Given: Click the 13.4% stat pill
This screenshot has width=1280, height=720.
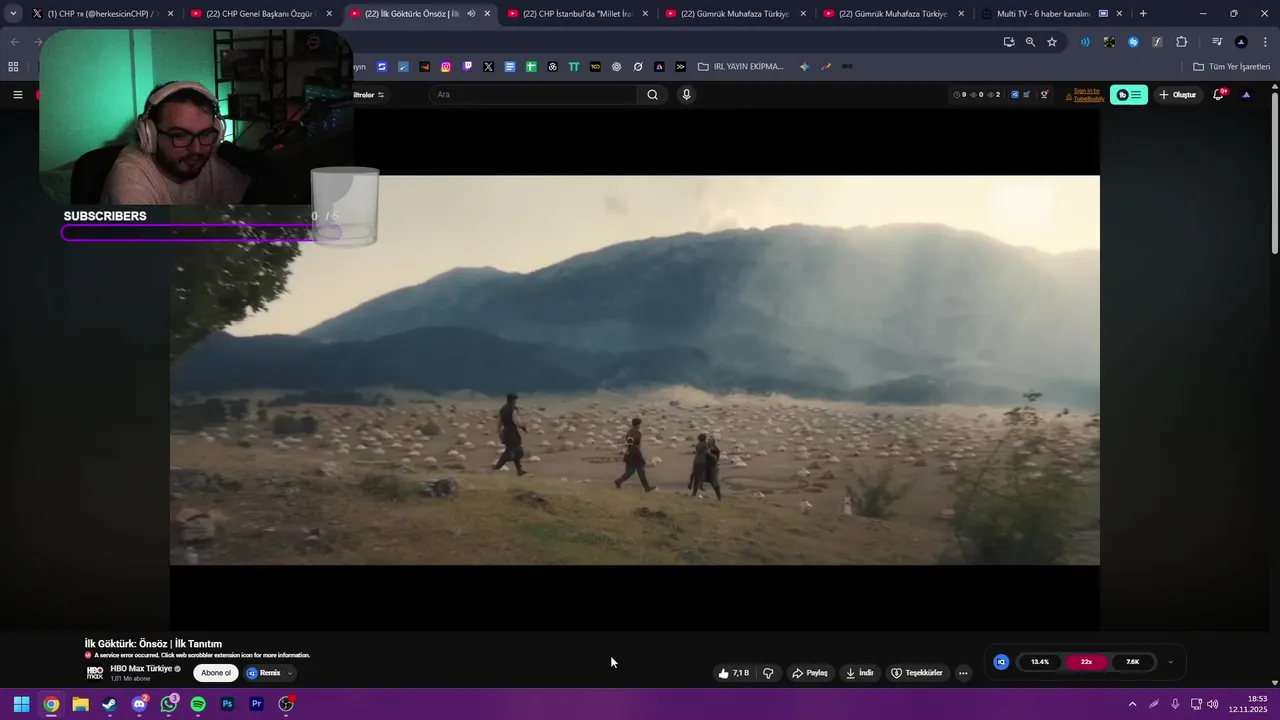Looking at the screenshot, I should tap(1040, 662).
